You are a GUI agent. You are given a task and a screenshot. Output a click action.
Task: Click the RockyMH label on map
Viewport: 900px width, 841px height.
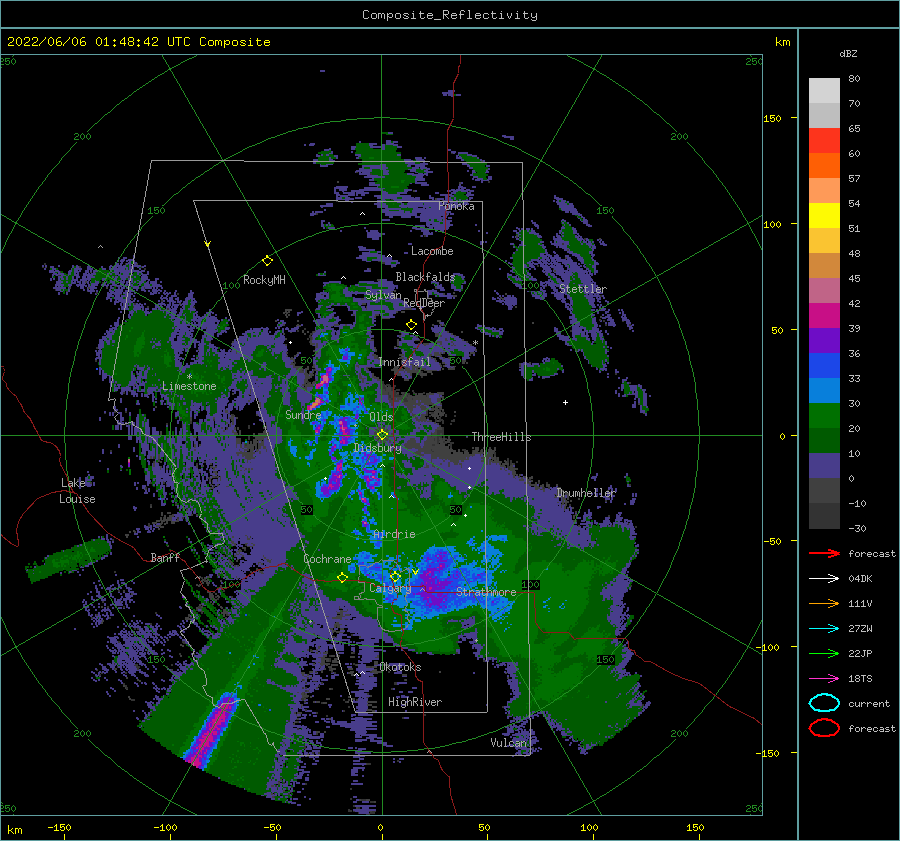tap(264, 280)
